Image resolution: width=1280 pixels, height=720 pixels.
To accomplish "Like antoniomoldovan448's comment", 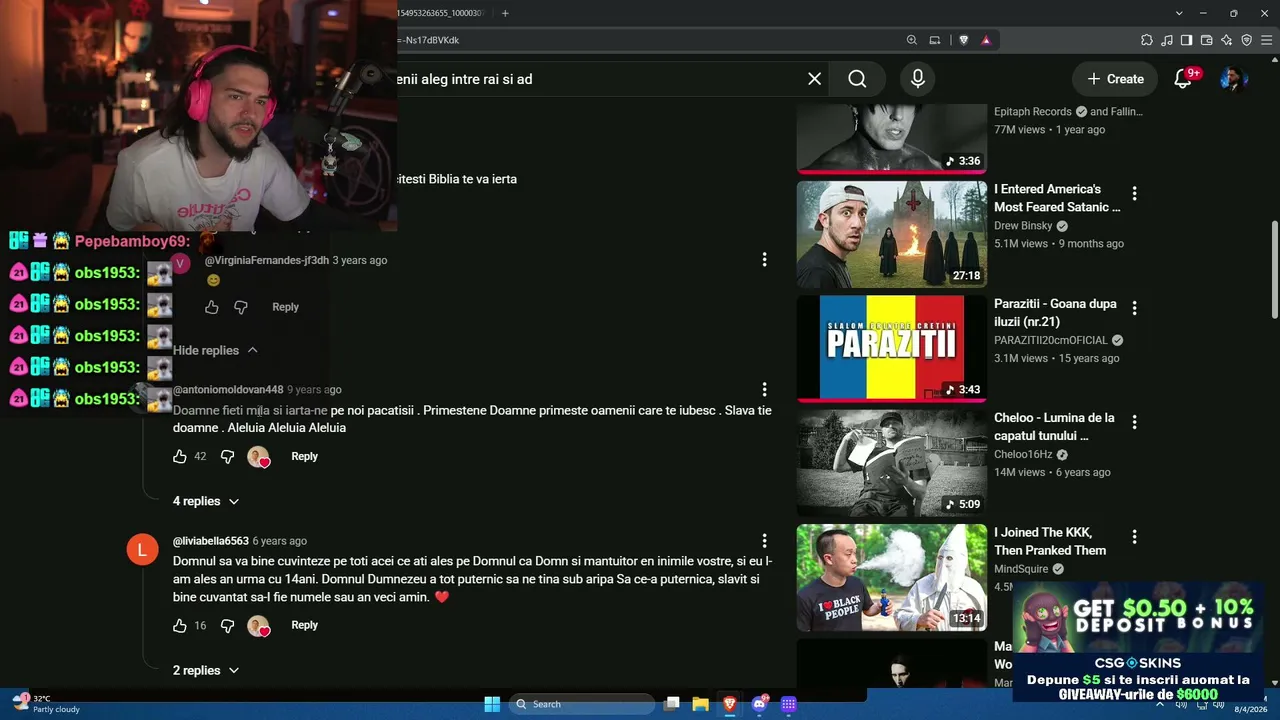I will pos(180,456).
